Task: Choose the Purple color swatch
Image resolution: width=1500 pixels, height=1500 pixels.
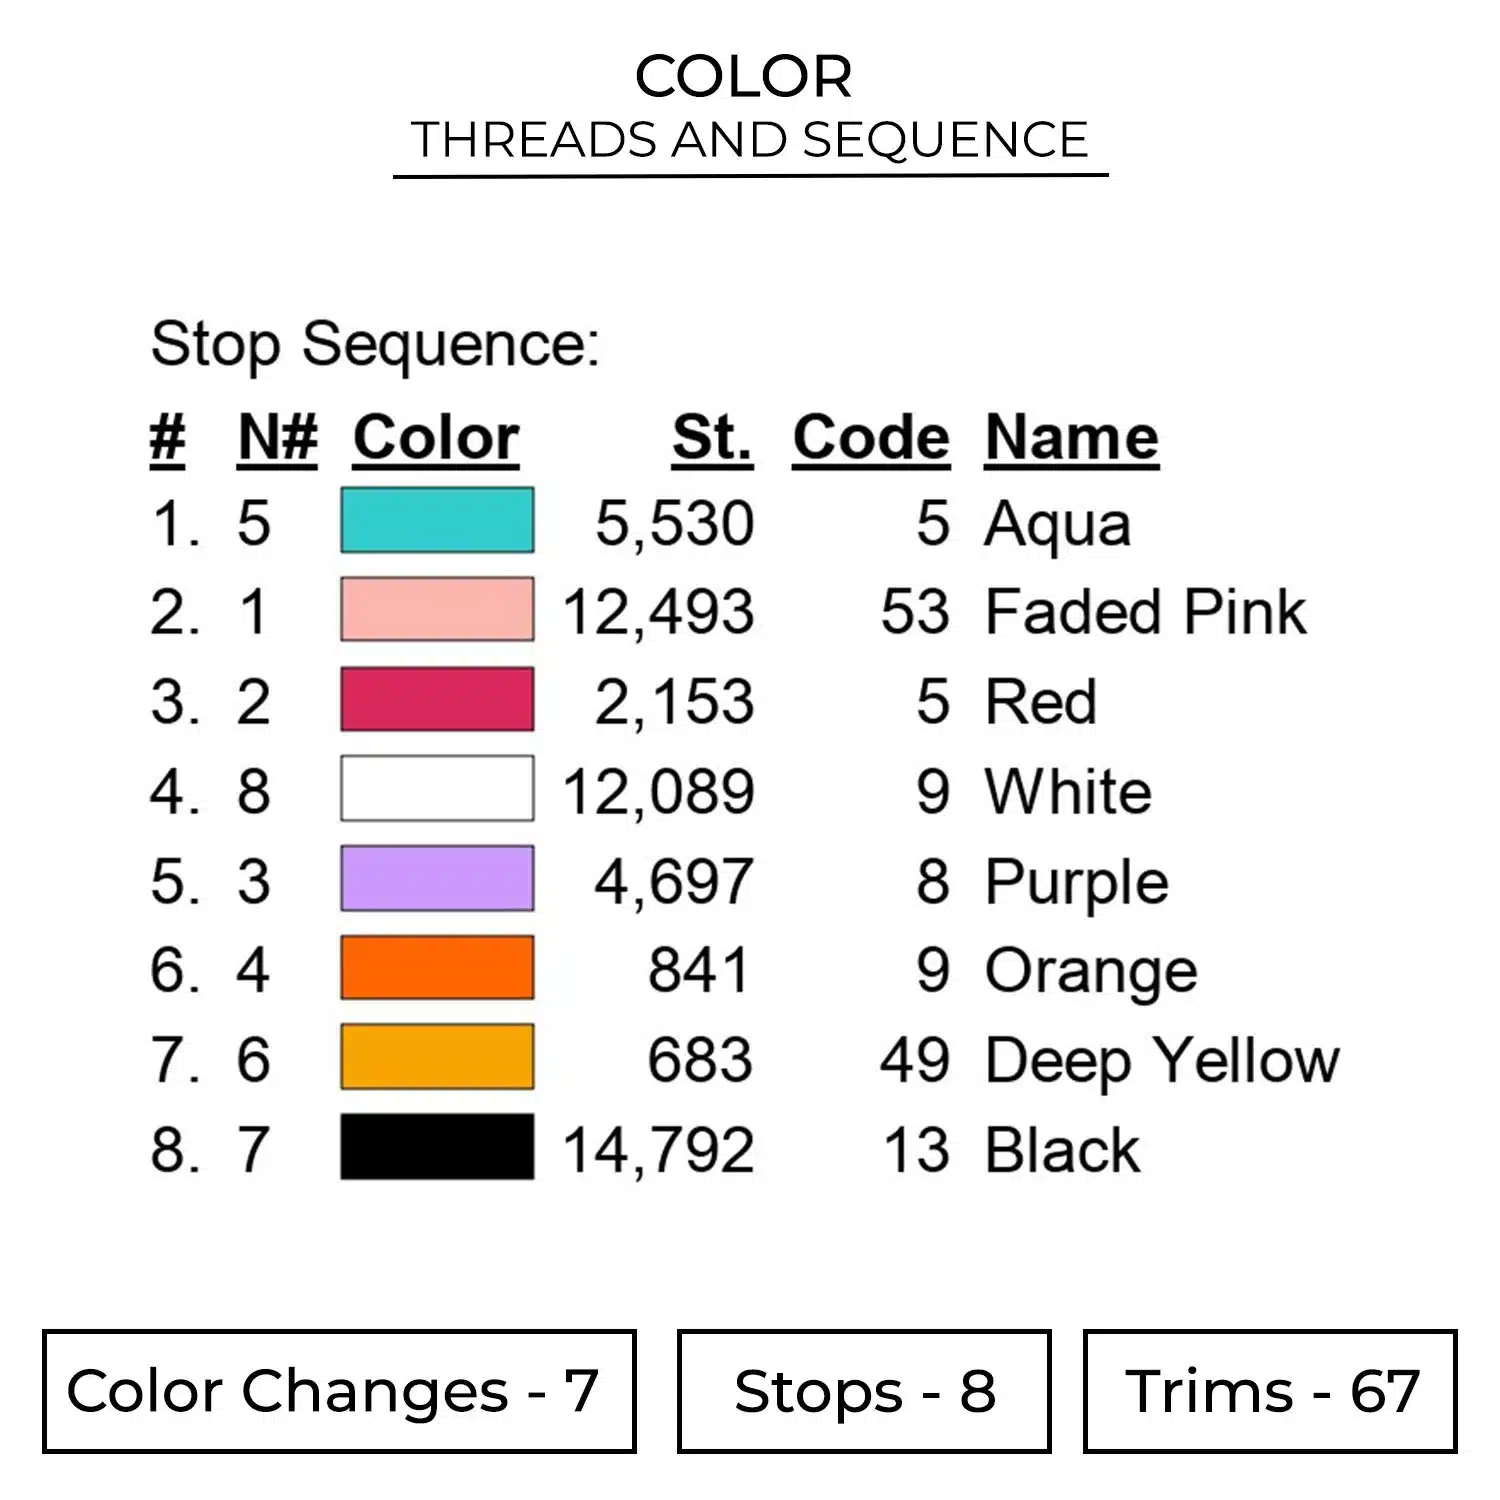Action: 437,878
